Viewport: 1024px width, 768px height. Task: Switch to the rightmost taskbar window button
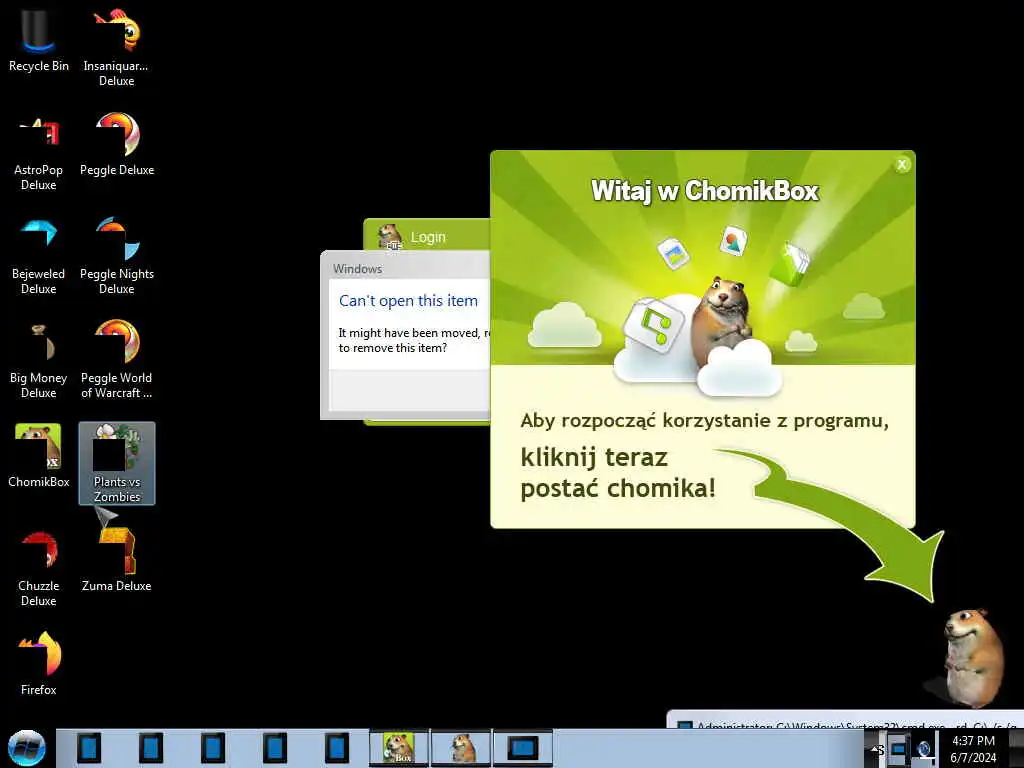point(522,748)
